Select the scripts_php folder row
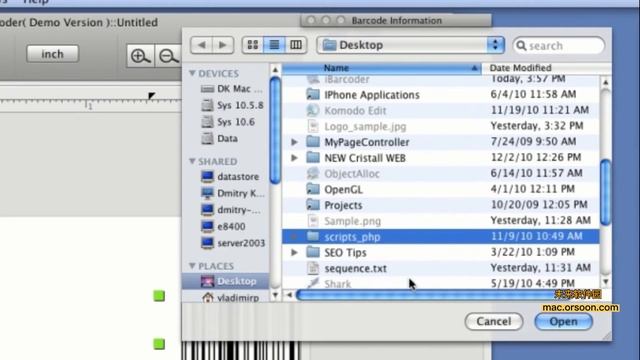The height and width of the screenshot is (360, 640). pos(440,237)
